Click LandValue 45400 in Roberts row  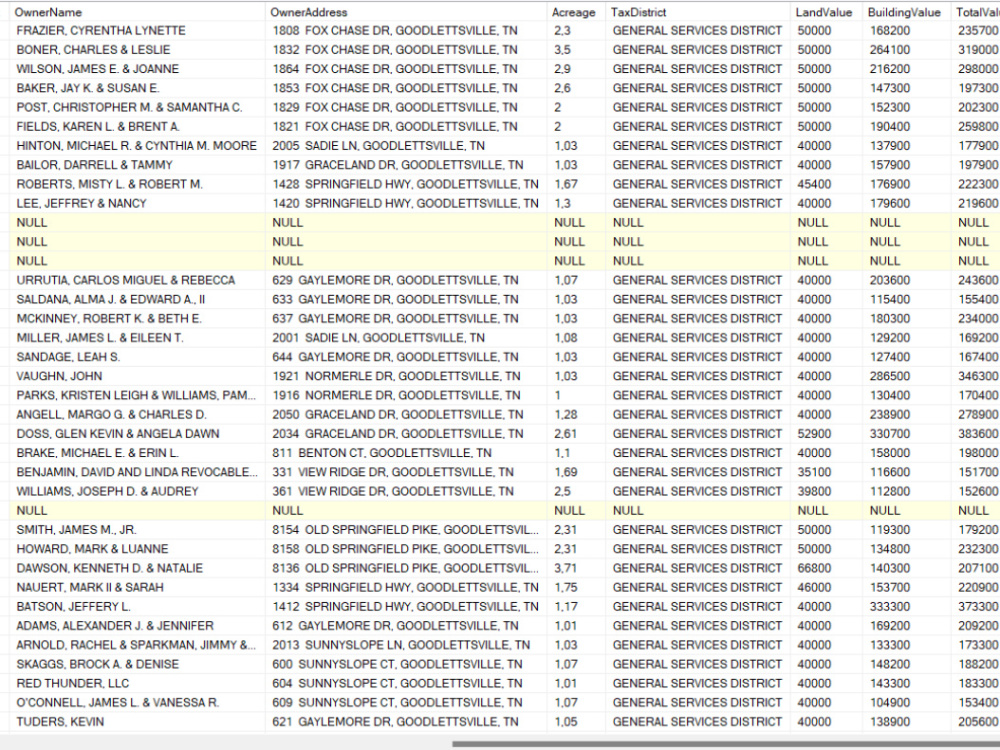pos(827,184)
